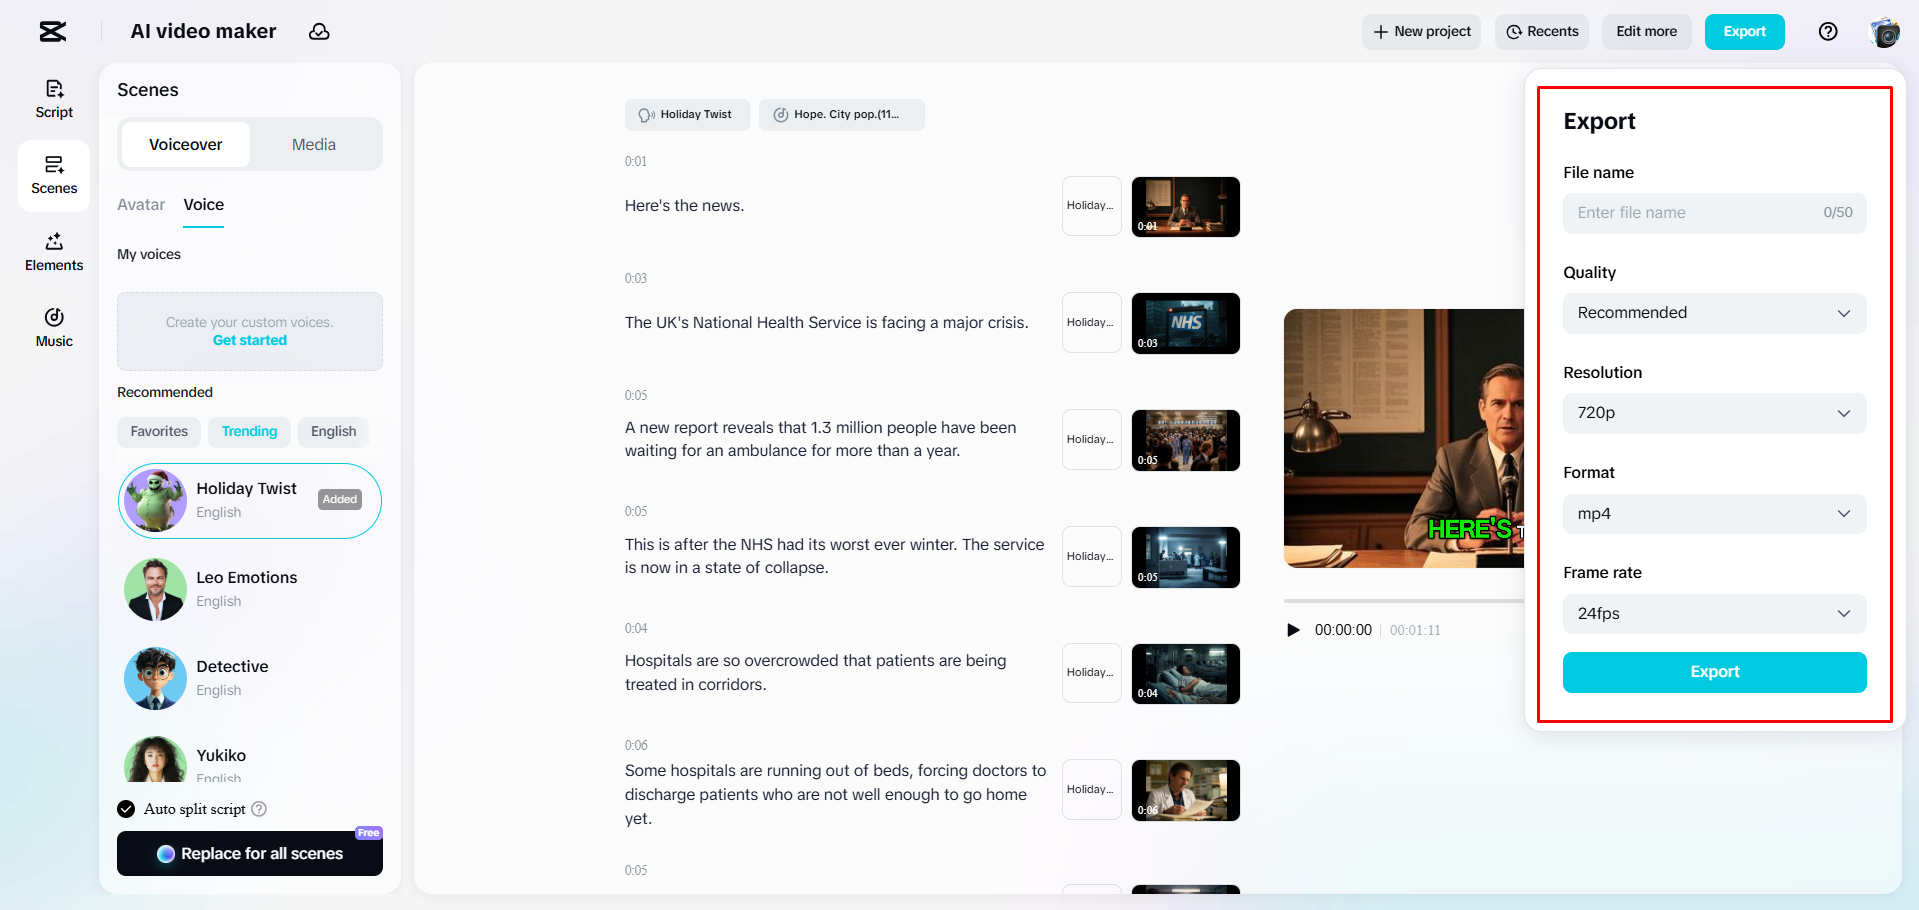The image size is (1919, 910).
Task: Select the Voice tab
Action: (x=204, y=205)
